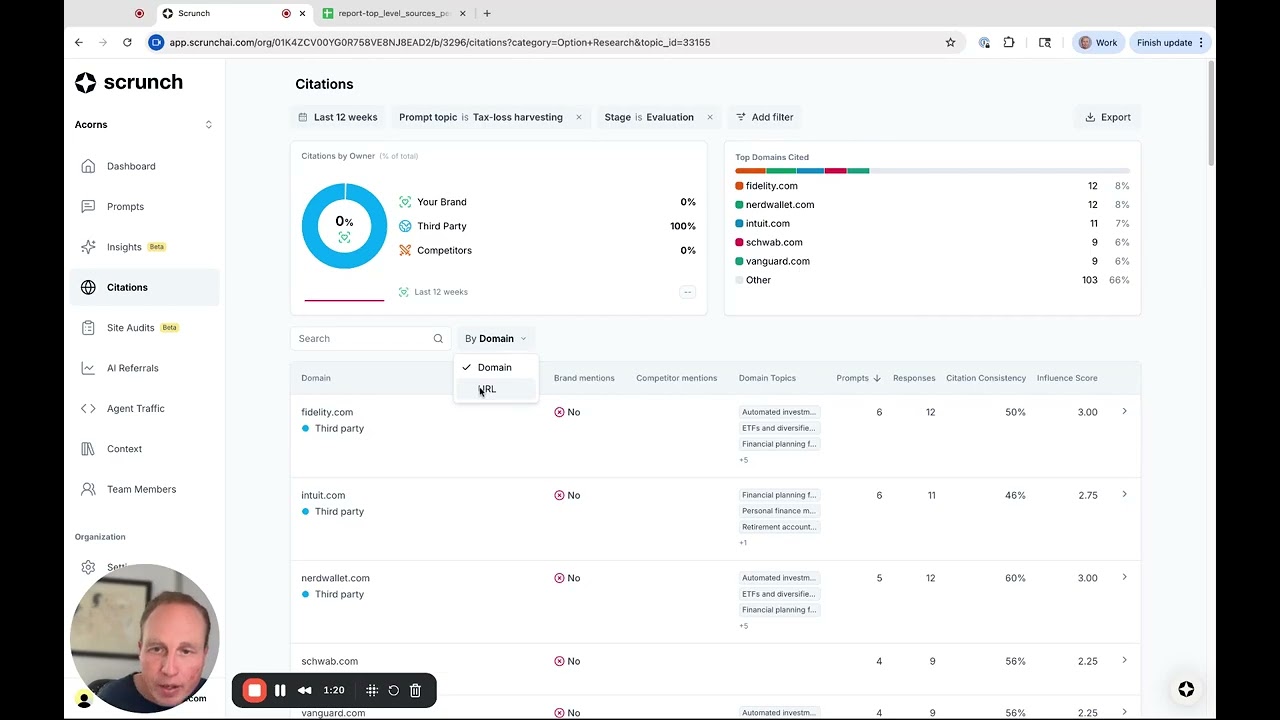Image resolution: width=1280 pixels, height=720 pixels.
Task: Toggle the By Domain dropdown
Action: pyautogui.click(x=495, y=338)
